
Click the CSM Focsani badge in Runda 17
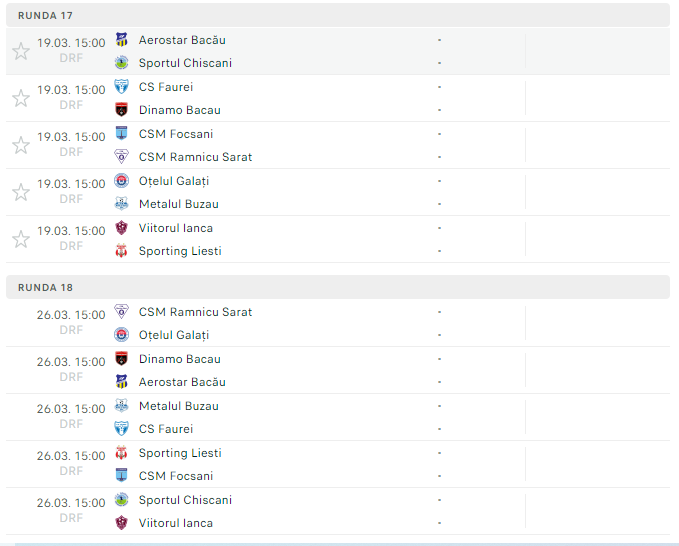(122, 134)
